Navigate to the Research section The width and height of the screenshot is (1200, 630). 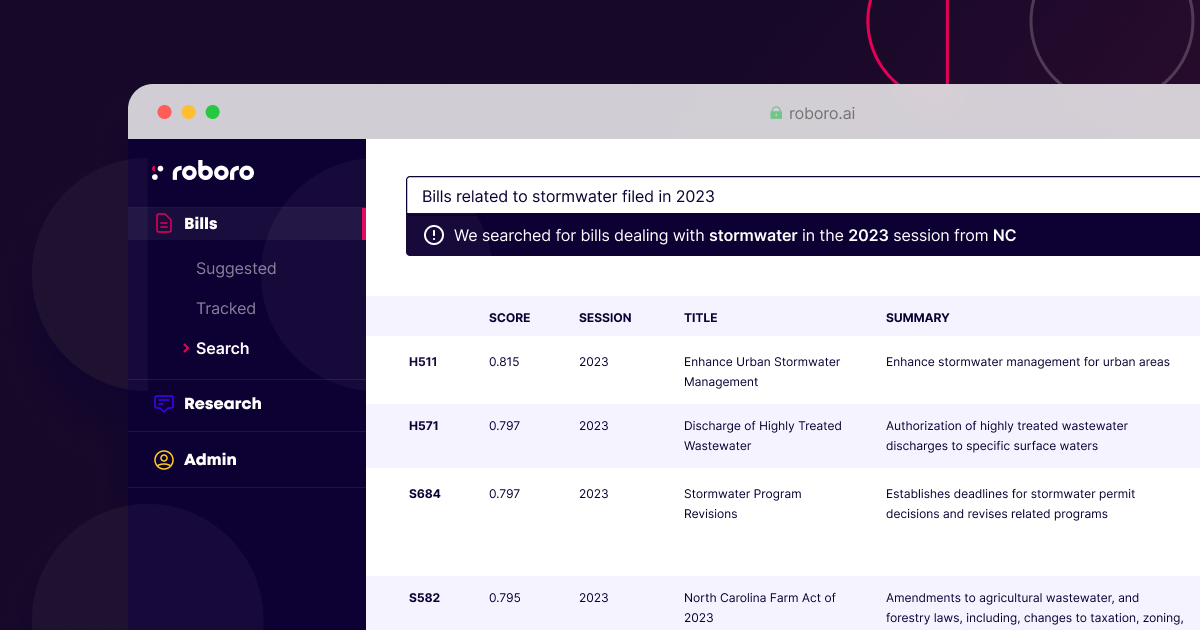[x=222, y=404]
